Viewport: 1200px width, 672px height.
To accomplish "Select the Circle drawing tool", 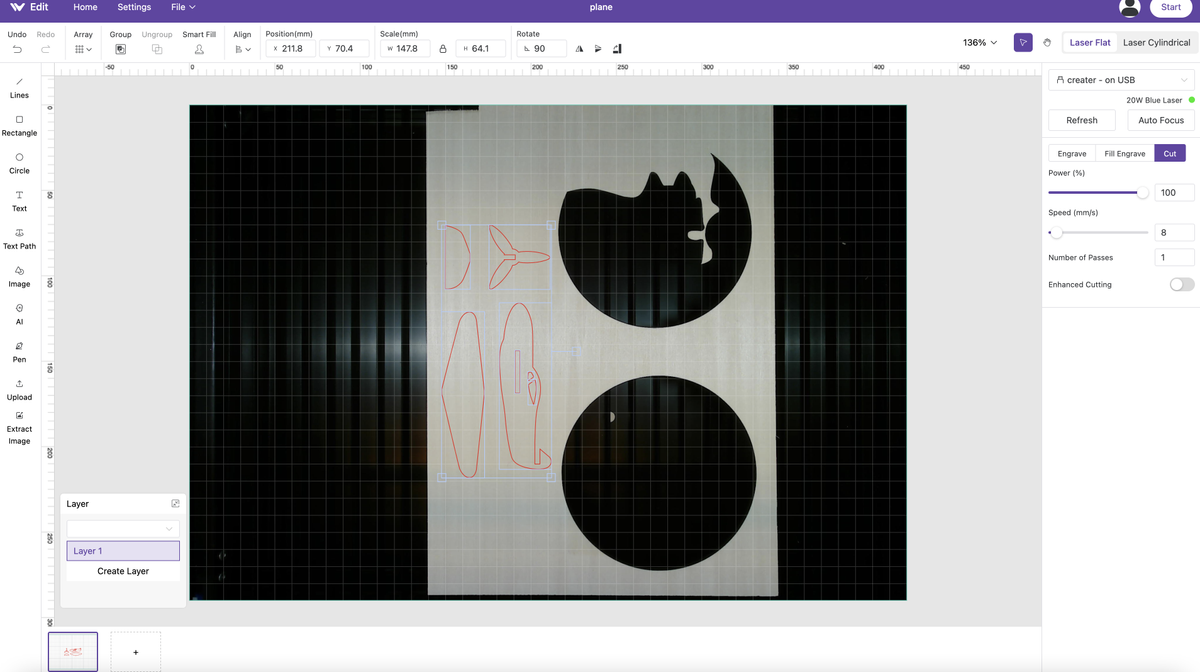I will (x=19, y=163).
